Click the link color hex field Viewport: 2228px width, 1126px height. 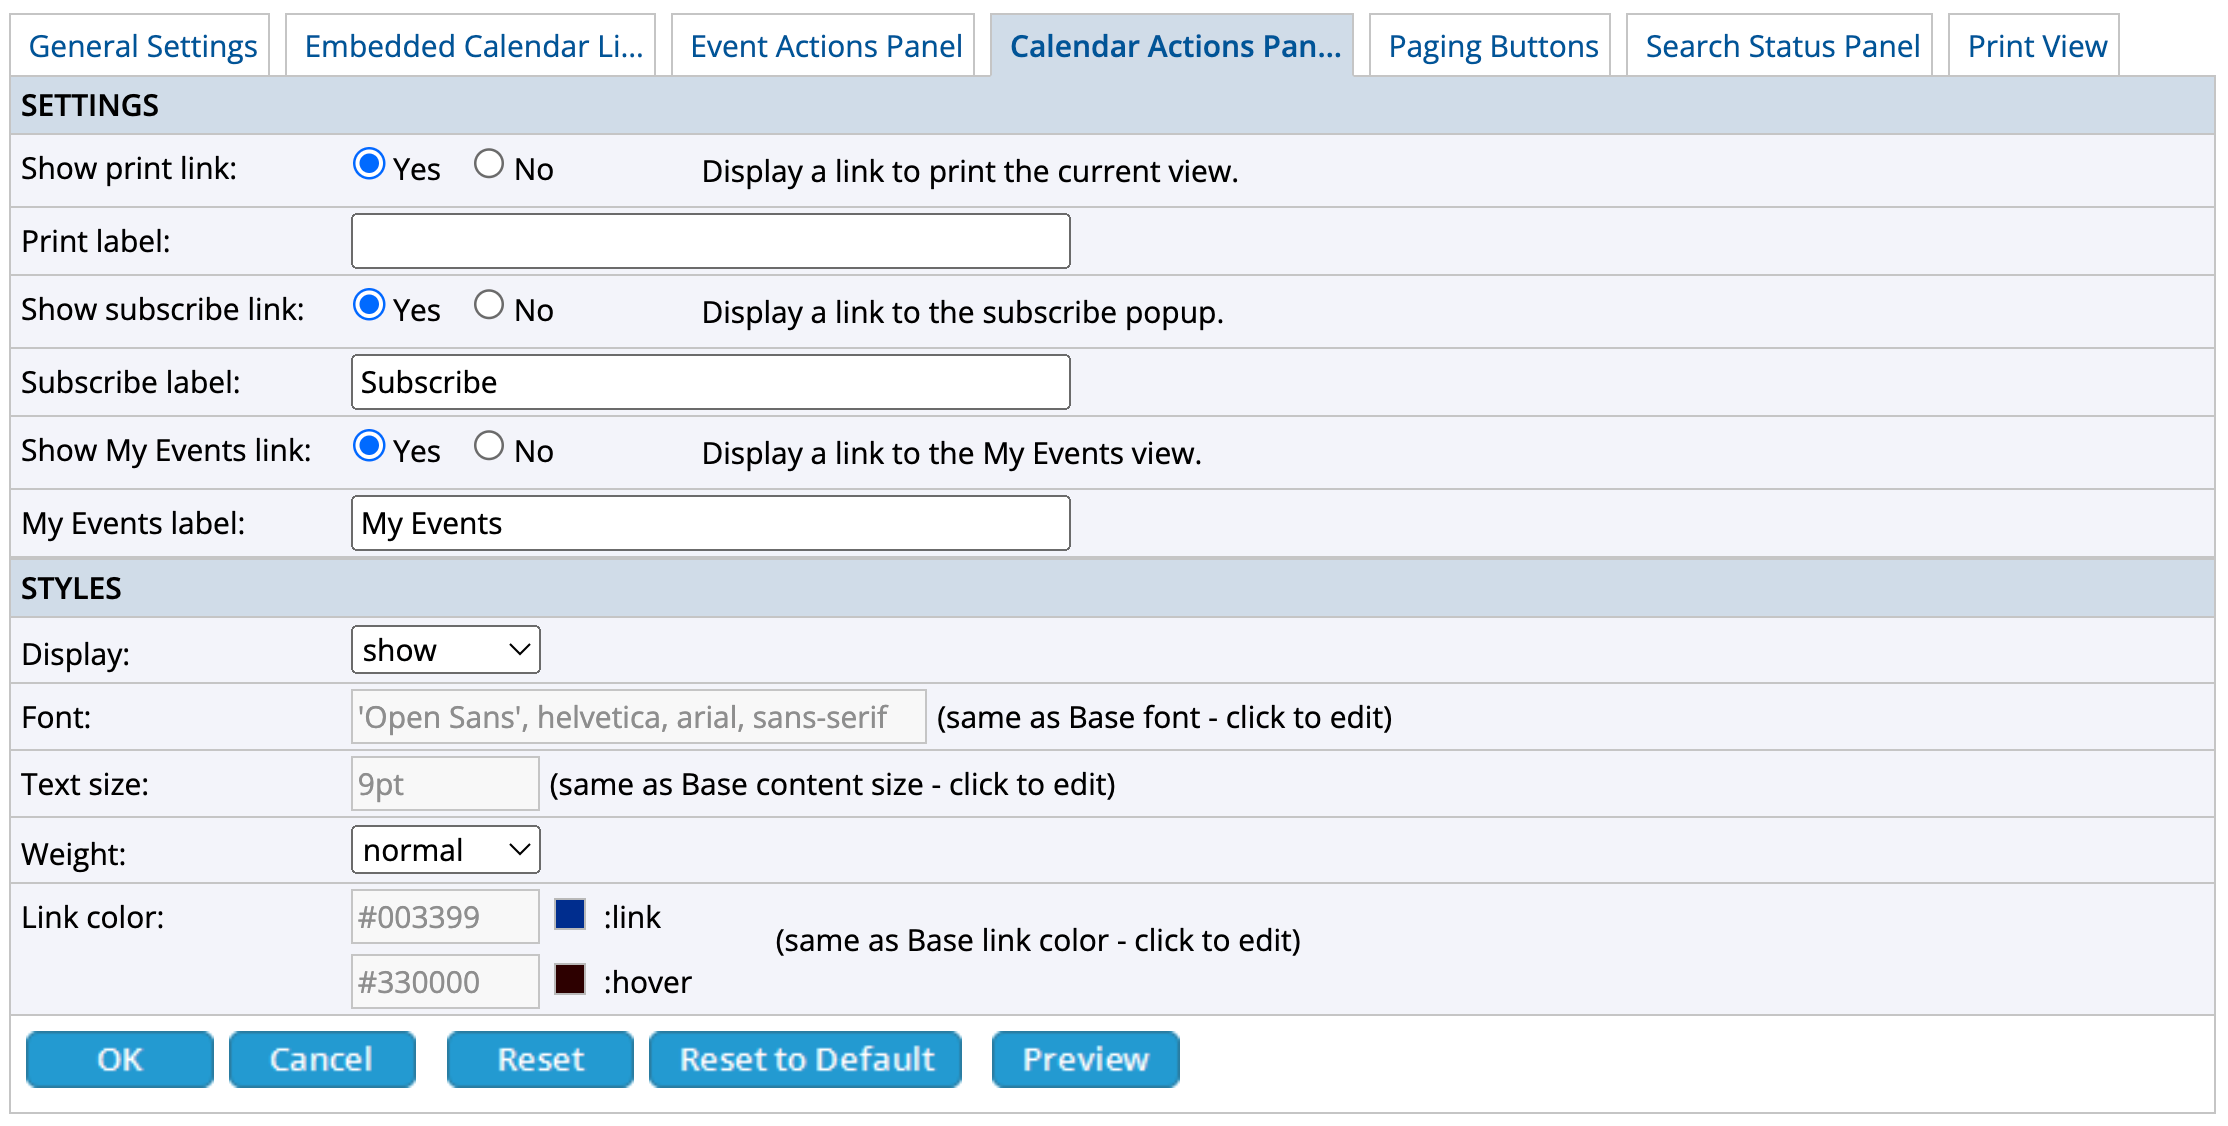(x=444, y=917)
